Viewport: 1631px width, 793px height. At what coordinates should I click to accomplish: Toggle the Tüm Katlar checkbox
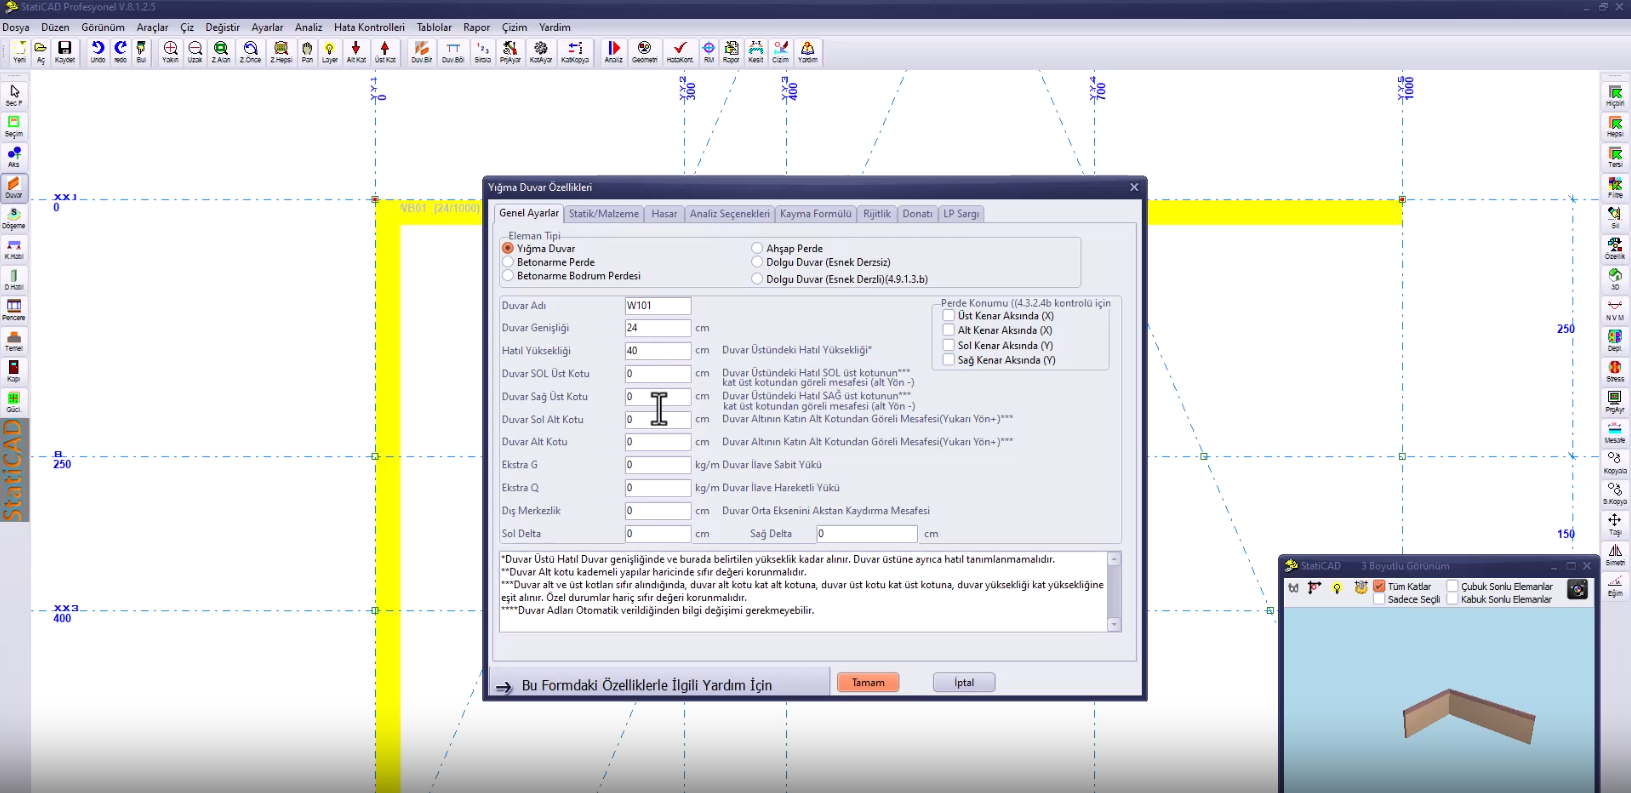[x=1380, y=587]
